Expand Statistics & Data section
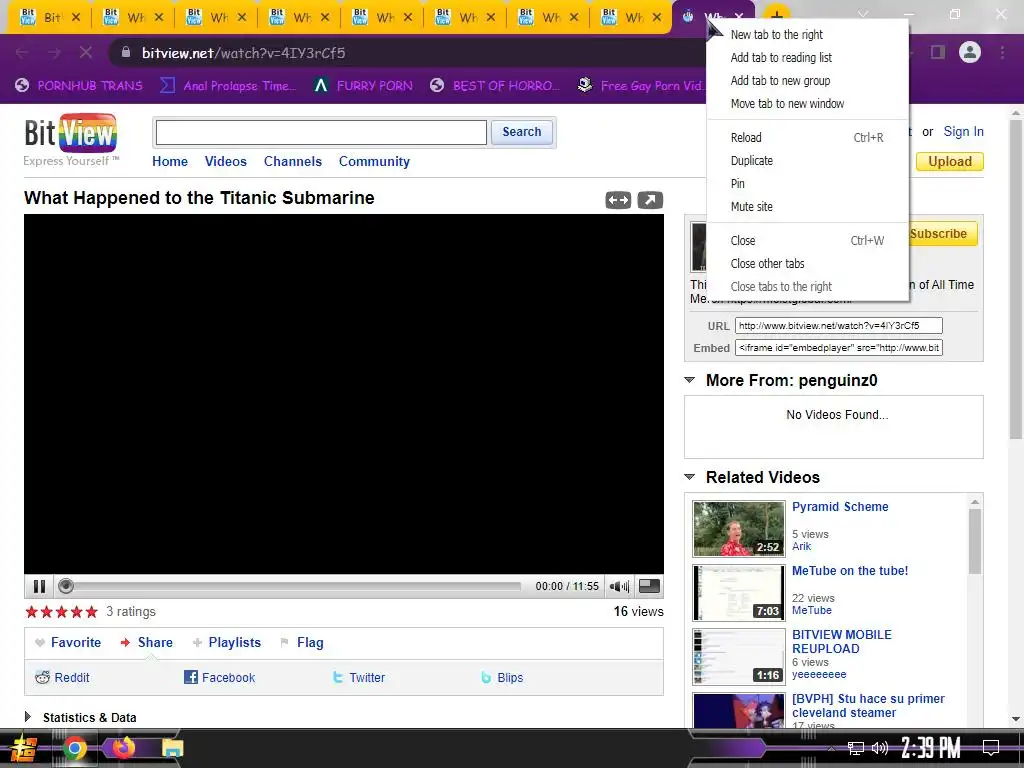This screenshot has width=1024, height=768. tap(27, 716)
